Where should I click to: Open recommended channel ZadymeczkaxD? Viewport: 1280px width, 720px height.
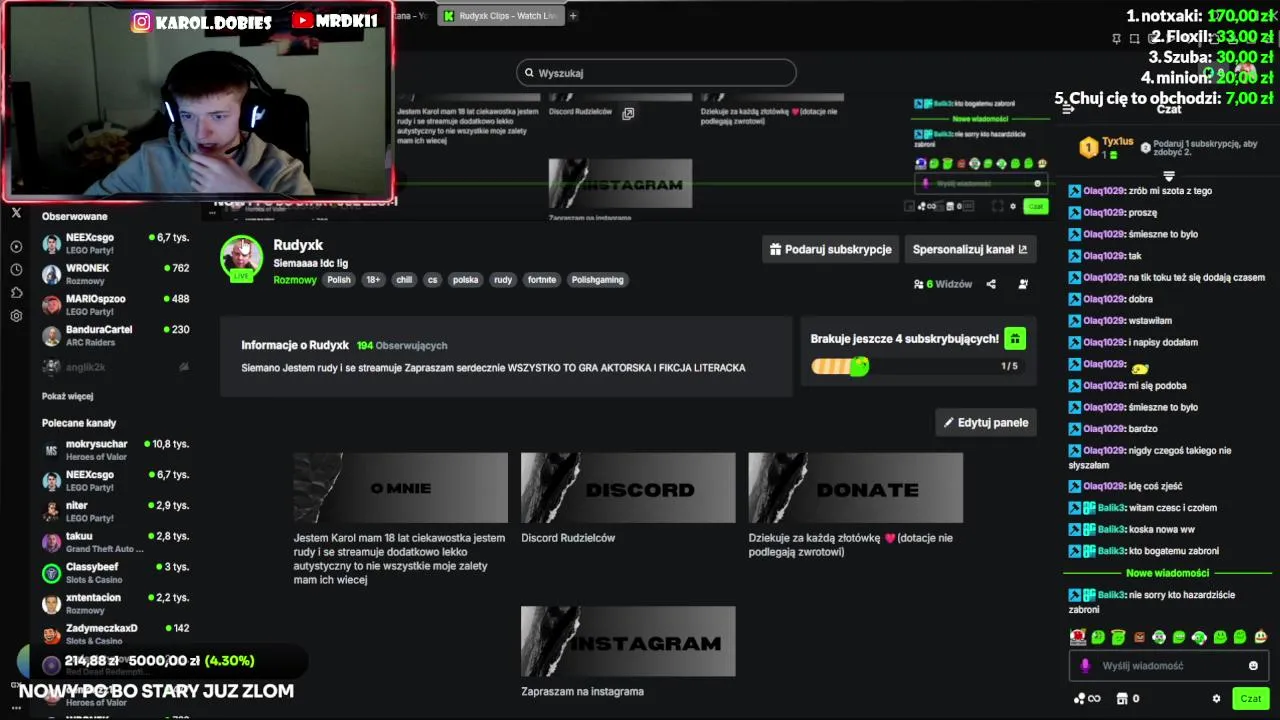coord(115,635)
